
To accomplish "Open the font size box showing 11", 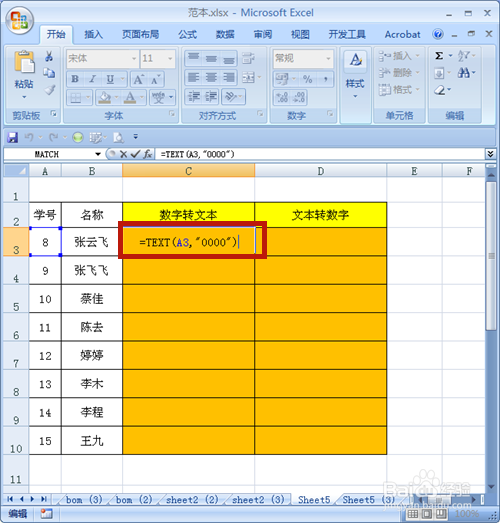I will pyautogui.click(x=157, y=59).
